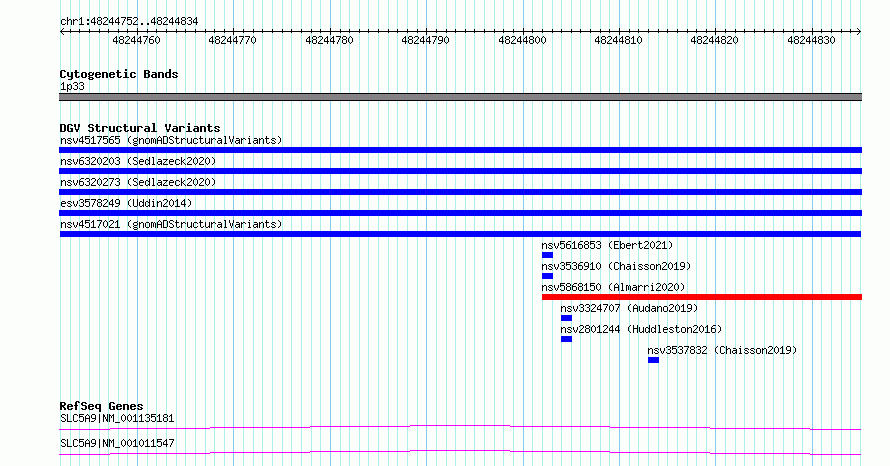The image size is (890, 466).
Task: Open nsv6320273 (Sedlazeck2020) variant label
Action: tap(137, 182)
